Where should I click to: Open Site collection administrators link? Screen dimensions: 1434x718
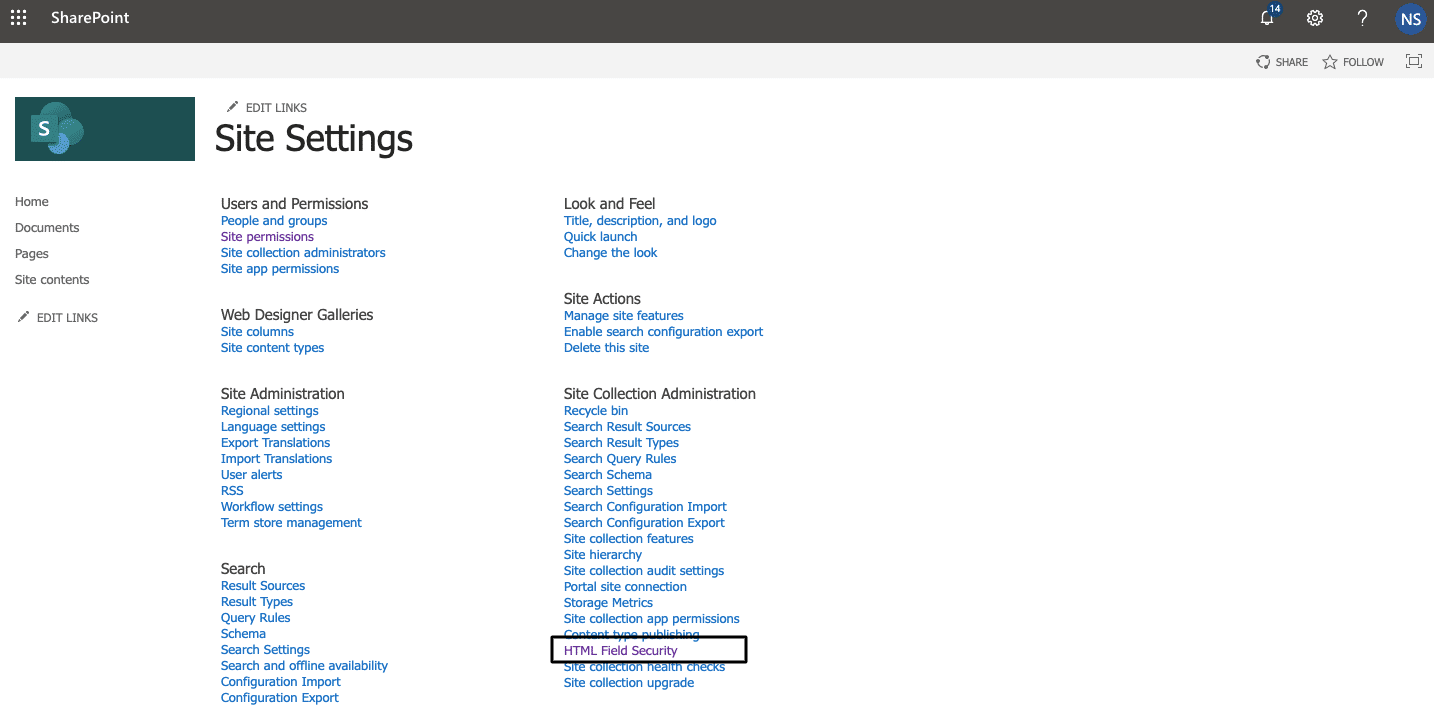pos(303,253)
